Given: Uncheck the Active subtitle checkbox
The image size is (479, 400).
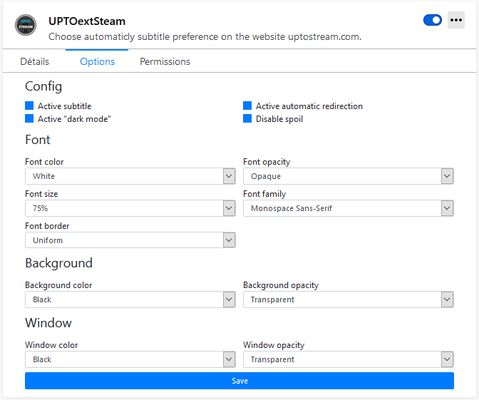Looking at the screenshot, I should pyautogui.click(x=29, y=106).
